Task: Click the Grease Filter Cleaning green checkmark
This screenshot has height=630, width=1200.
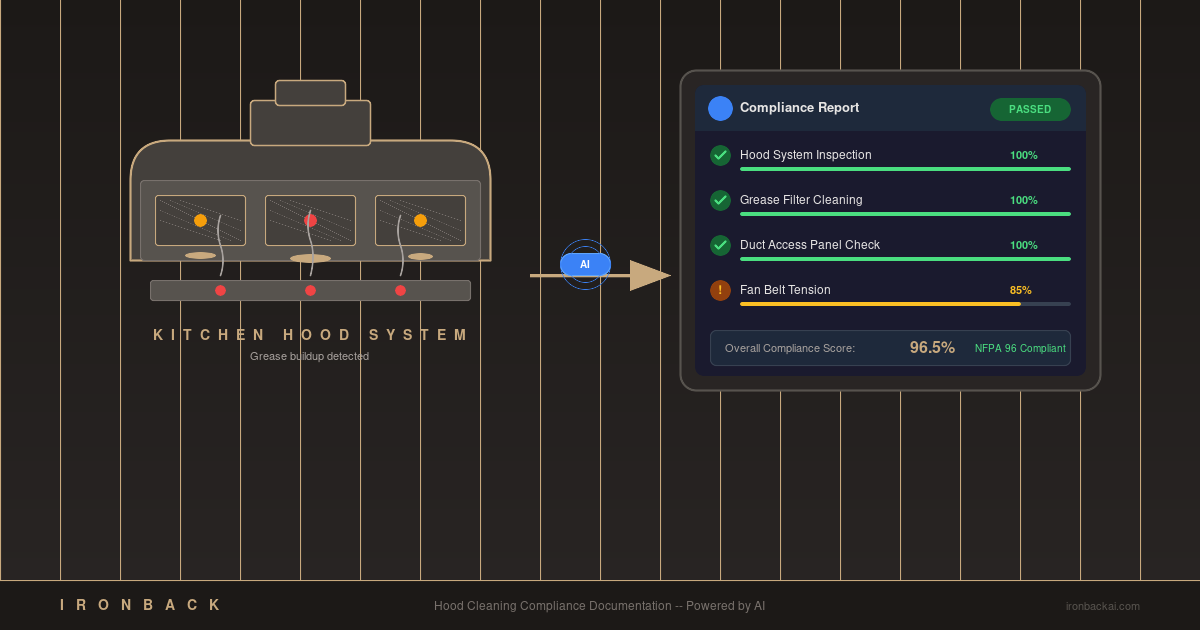Action: coord(720,200)
